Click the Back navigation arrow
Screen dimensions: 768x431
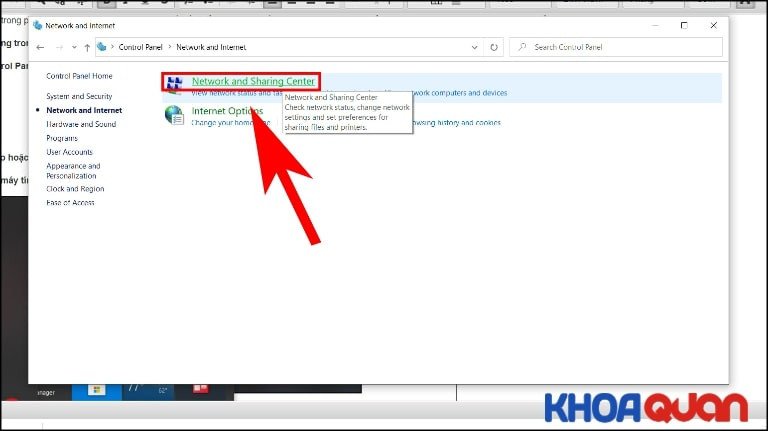click(40, 47)
